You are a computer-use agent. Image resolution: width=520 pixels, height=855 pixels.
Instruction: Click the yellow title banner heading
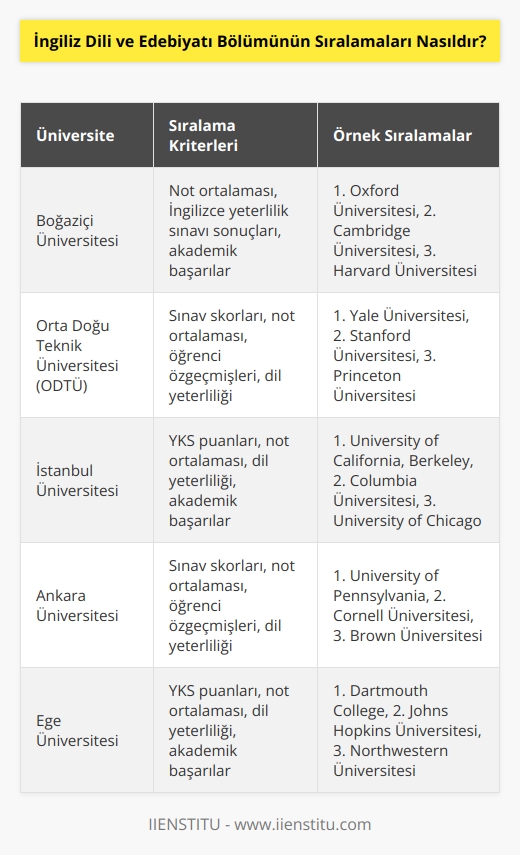260,41
